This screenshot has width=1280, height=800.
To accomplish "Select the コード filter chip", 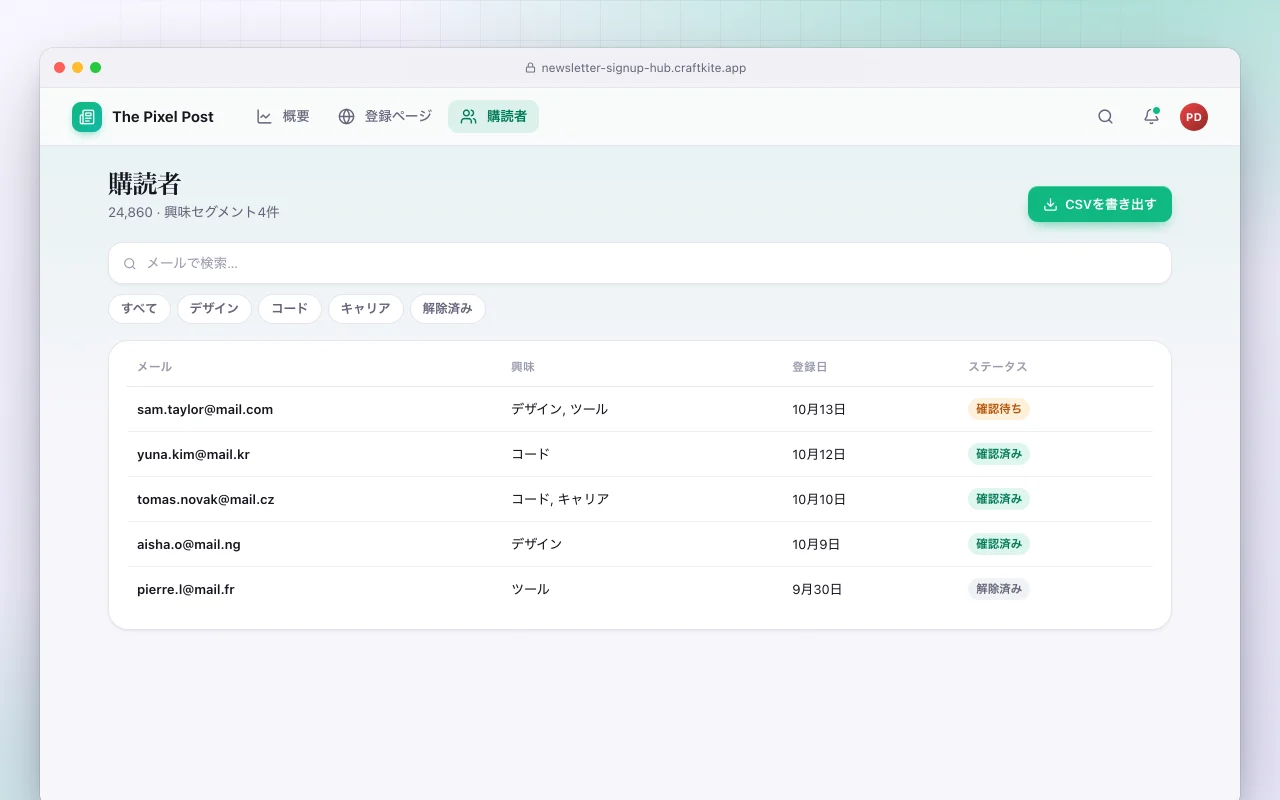I will pos(290,309).
